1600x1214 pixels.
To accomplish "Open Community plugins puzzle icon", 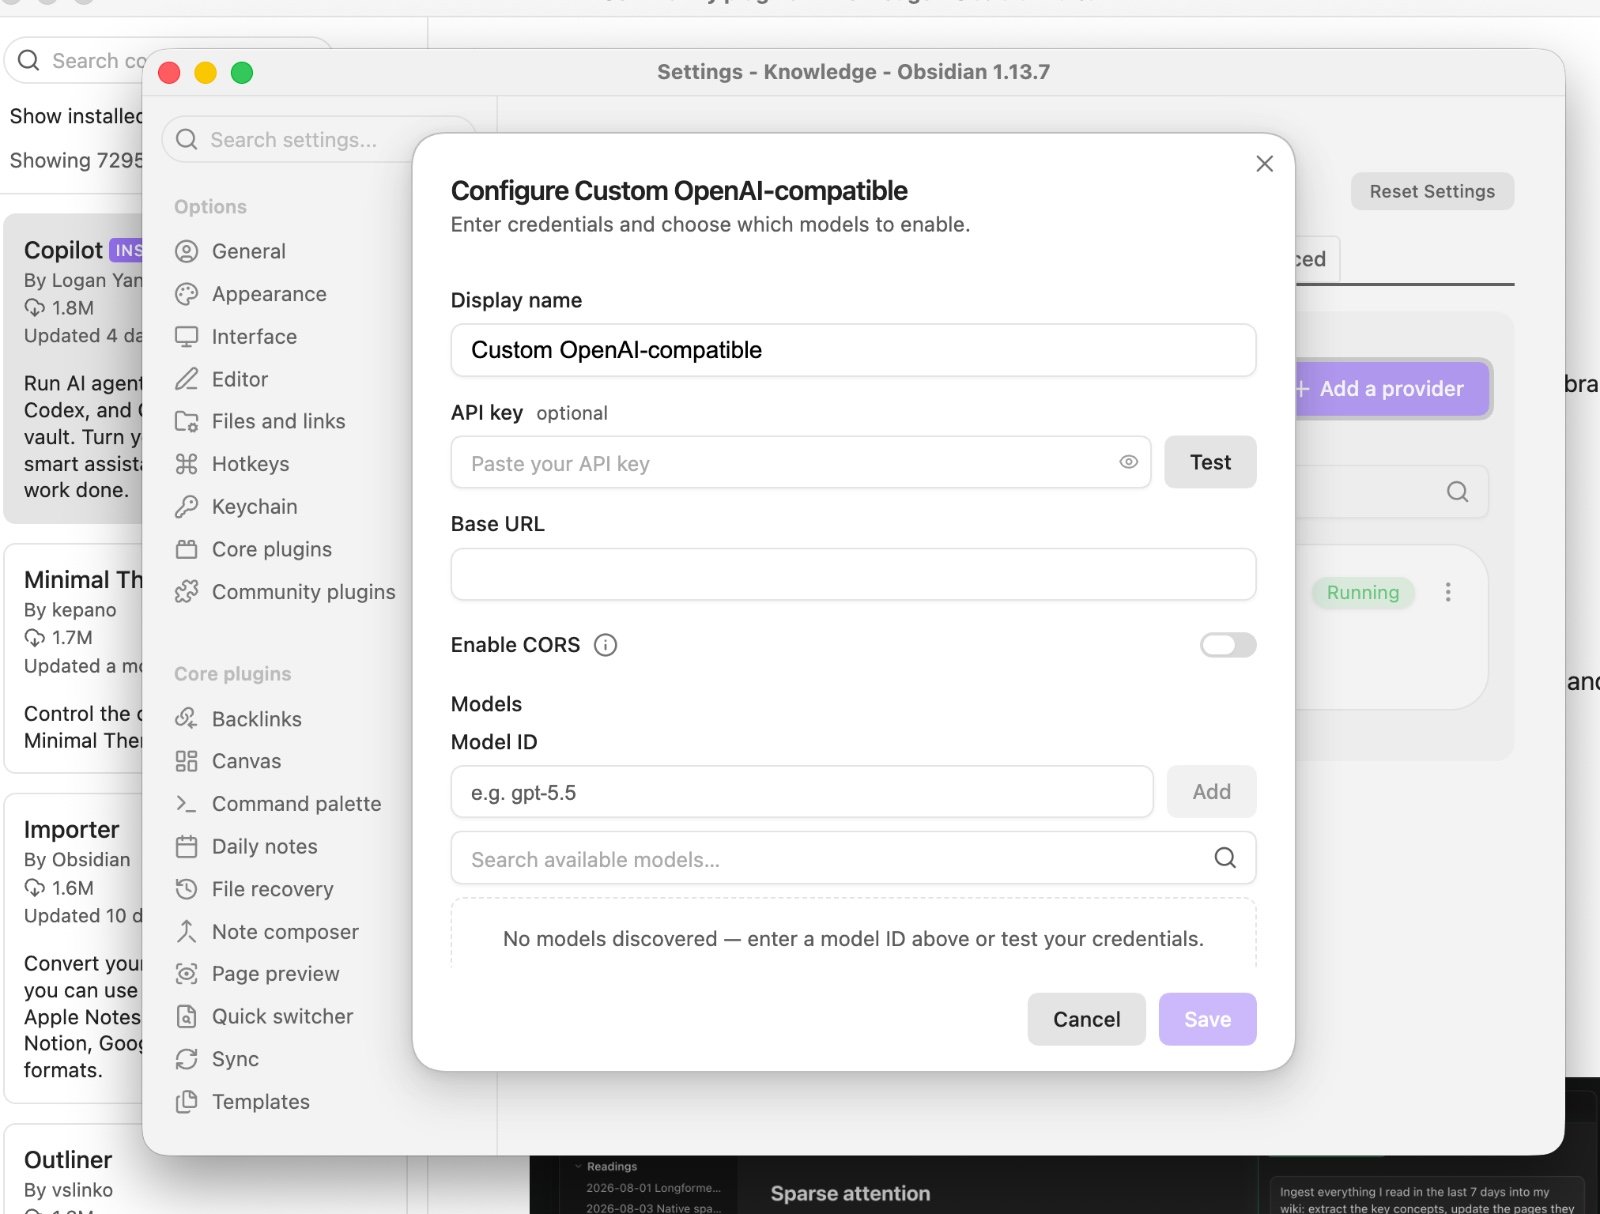I will 186,592.
